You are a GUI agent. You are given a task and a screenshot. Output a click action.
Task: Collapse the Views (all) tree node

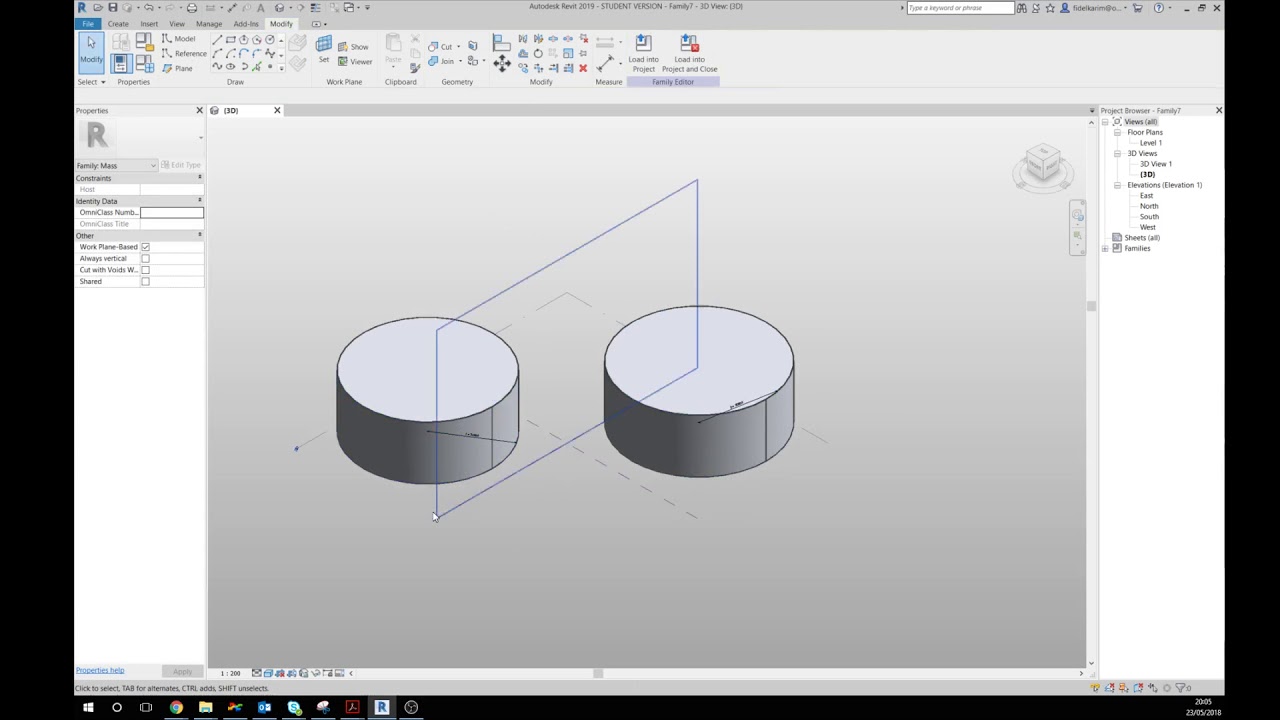click(1106, 122)
